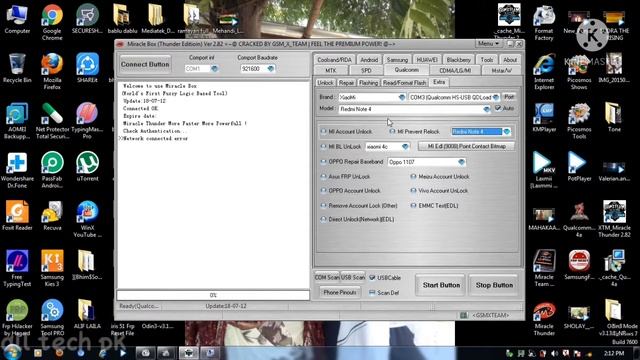Launch Wondershare Dr.Fone desktop icon
The height and width of the screenshot is (360, 640).
coord(17,169)
